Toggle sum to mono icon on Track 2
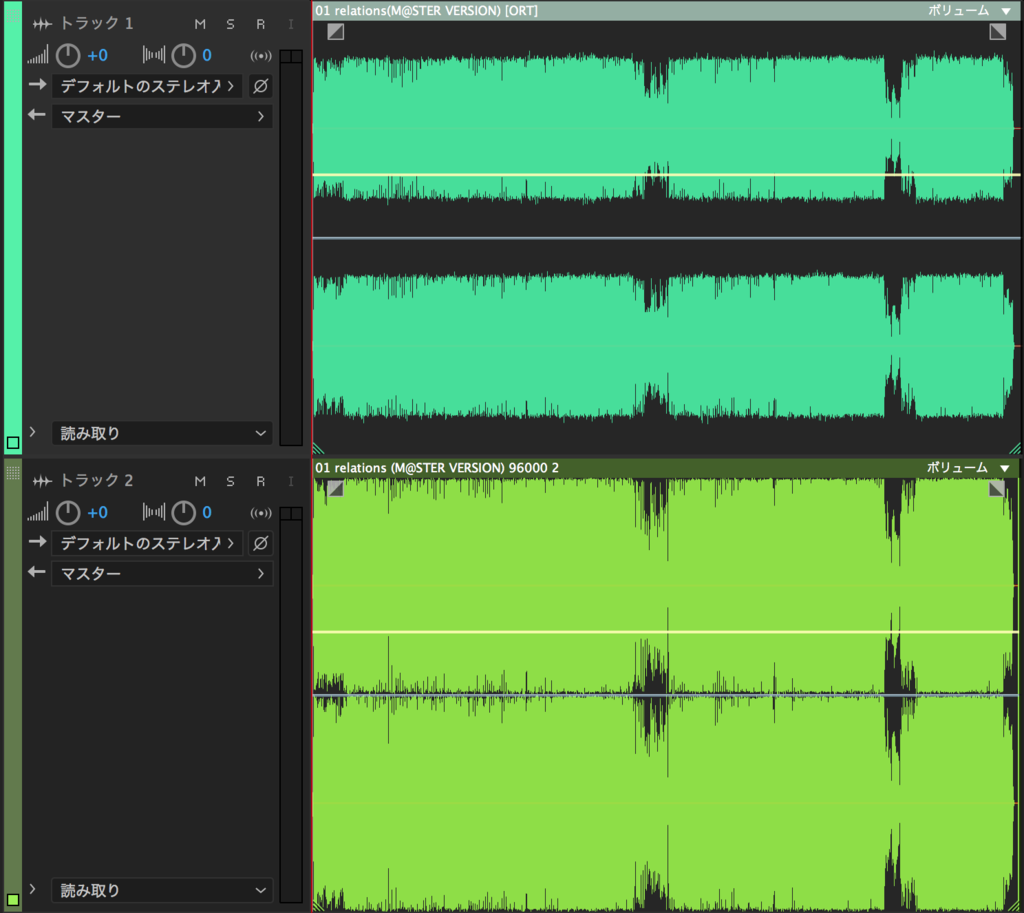The height and width of the screenshot is (913, 1024). click(261, 513)
